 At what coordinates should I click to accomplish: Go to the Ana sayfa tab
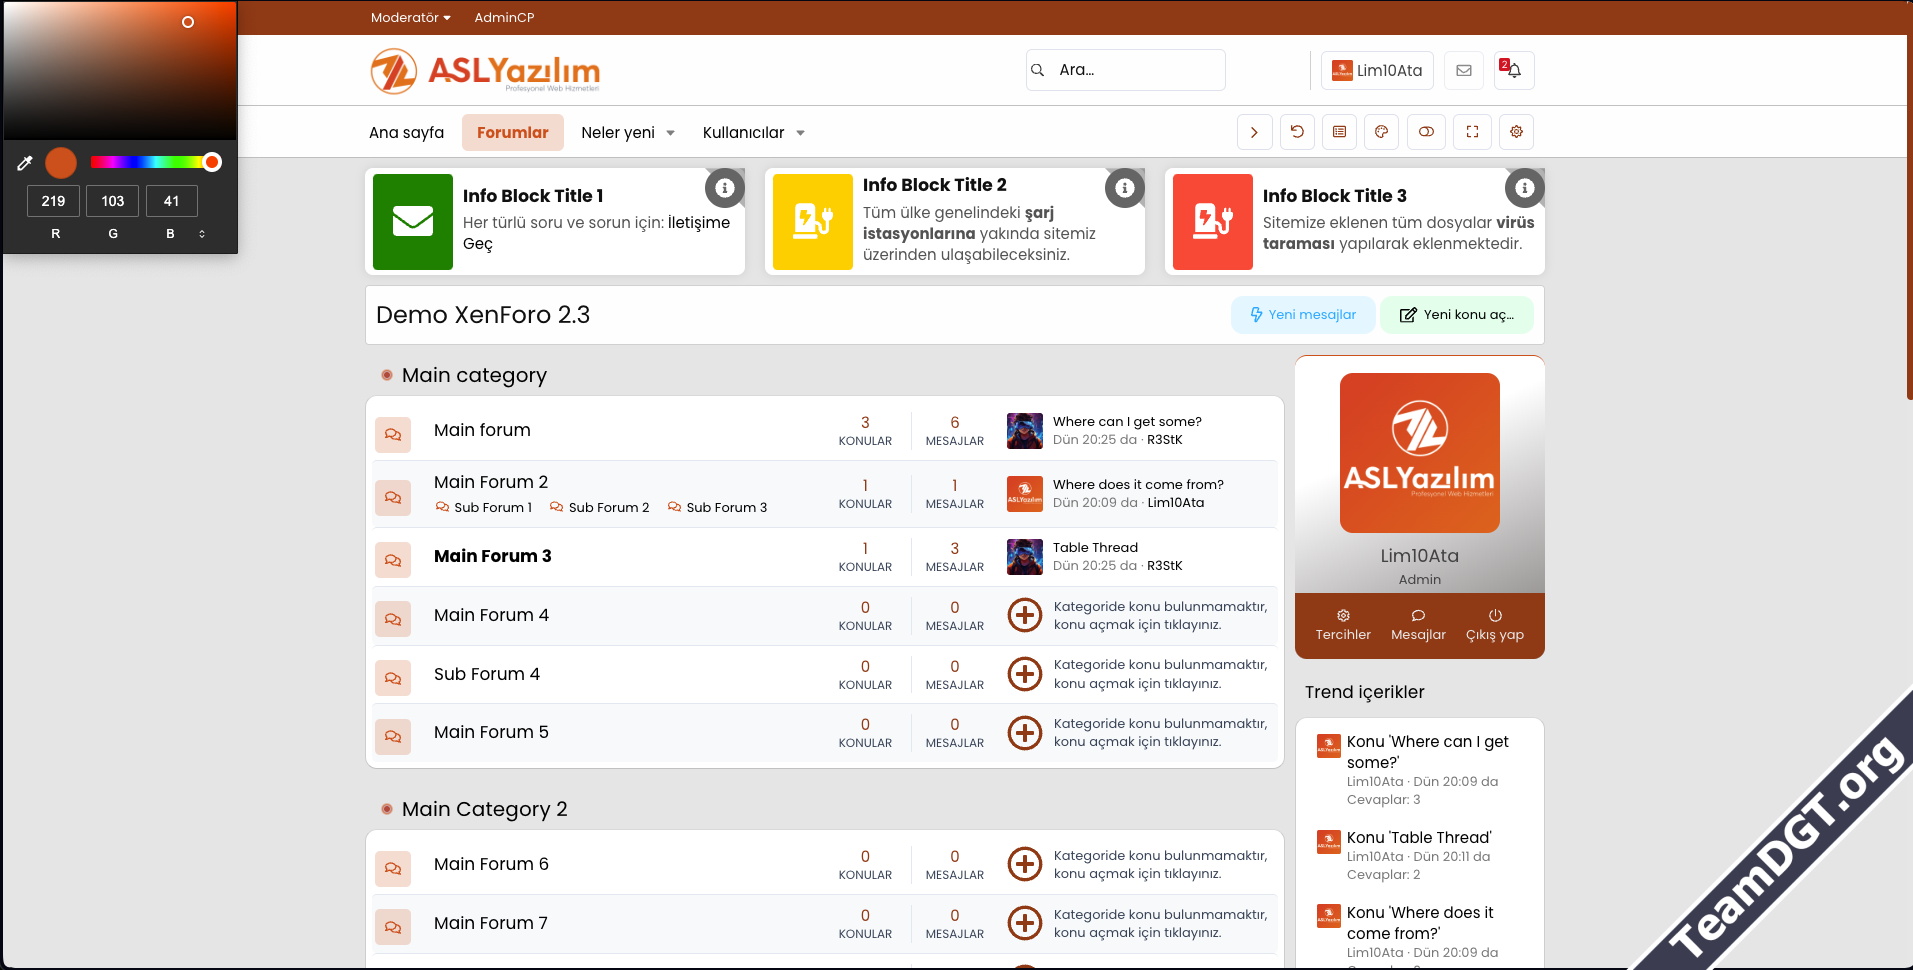tap(406, 132)
